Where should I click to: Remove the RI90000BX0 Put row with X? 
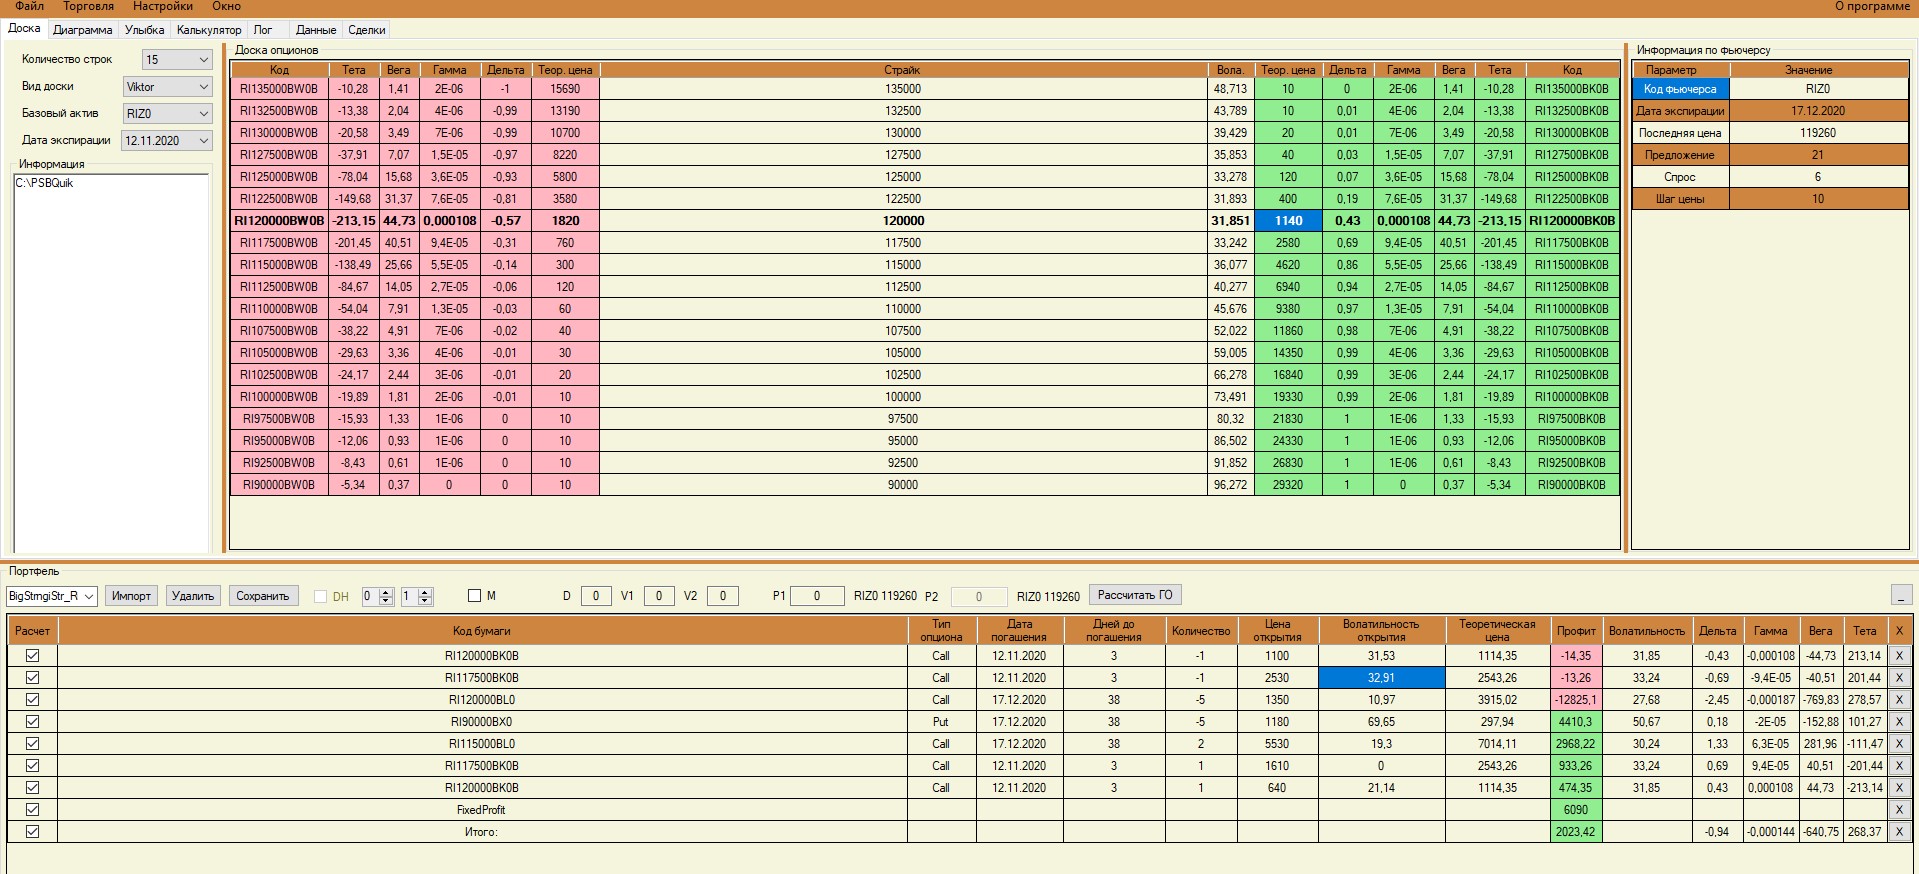pos(1899,722)
